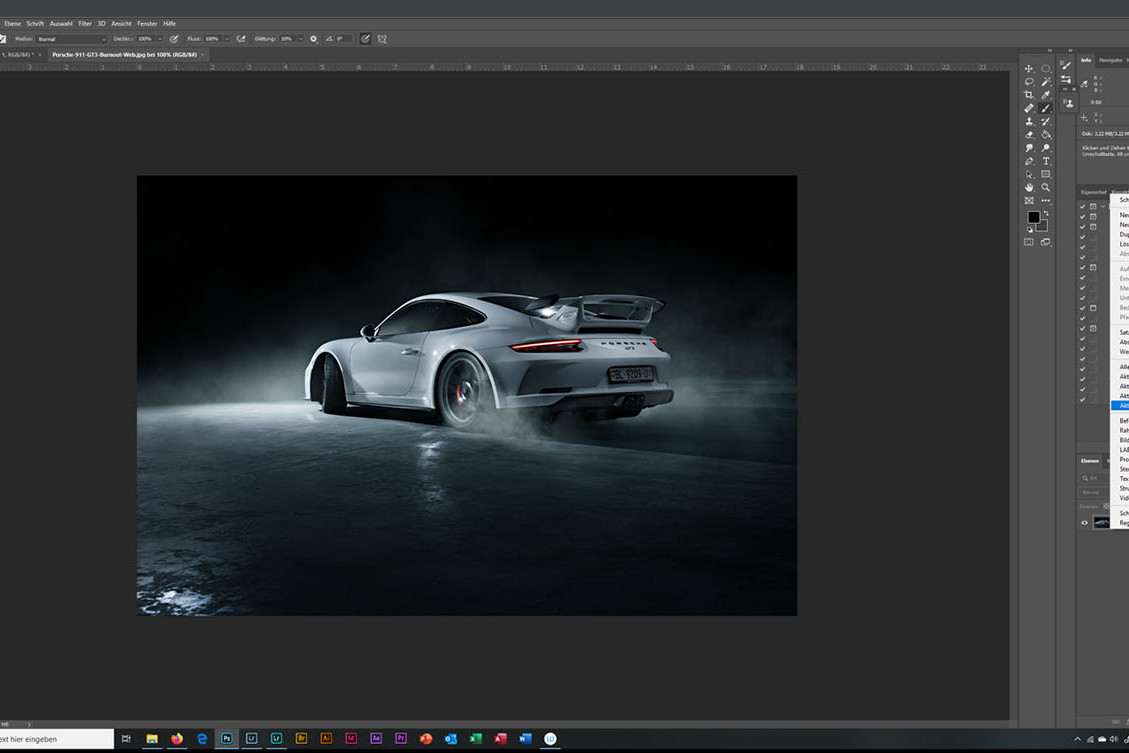Select the Magic Wand tool

click(x=1045, y=81)
